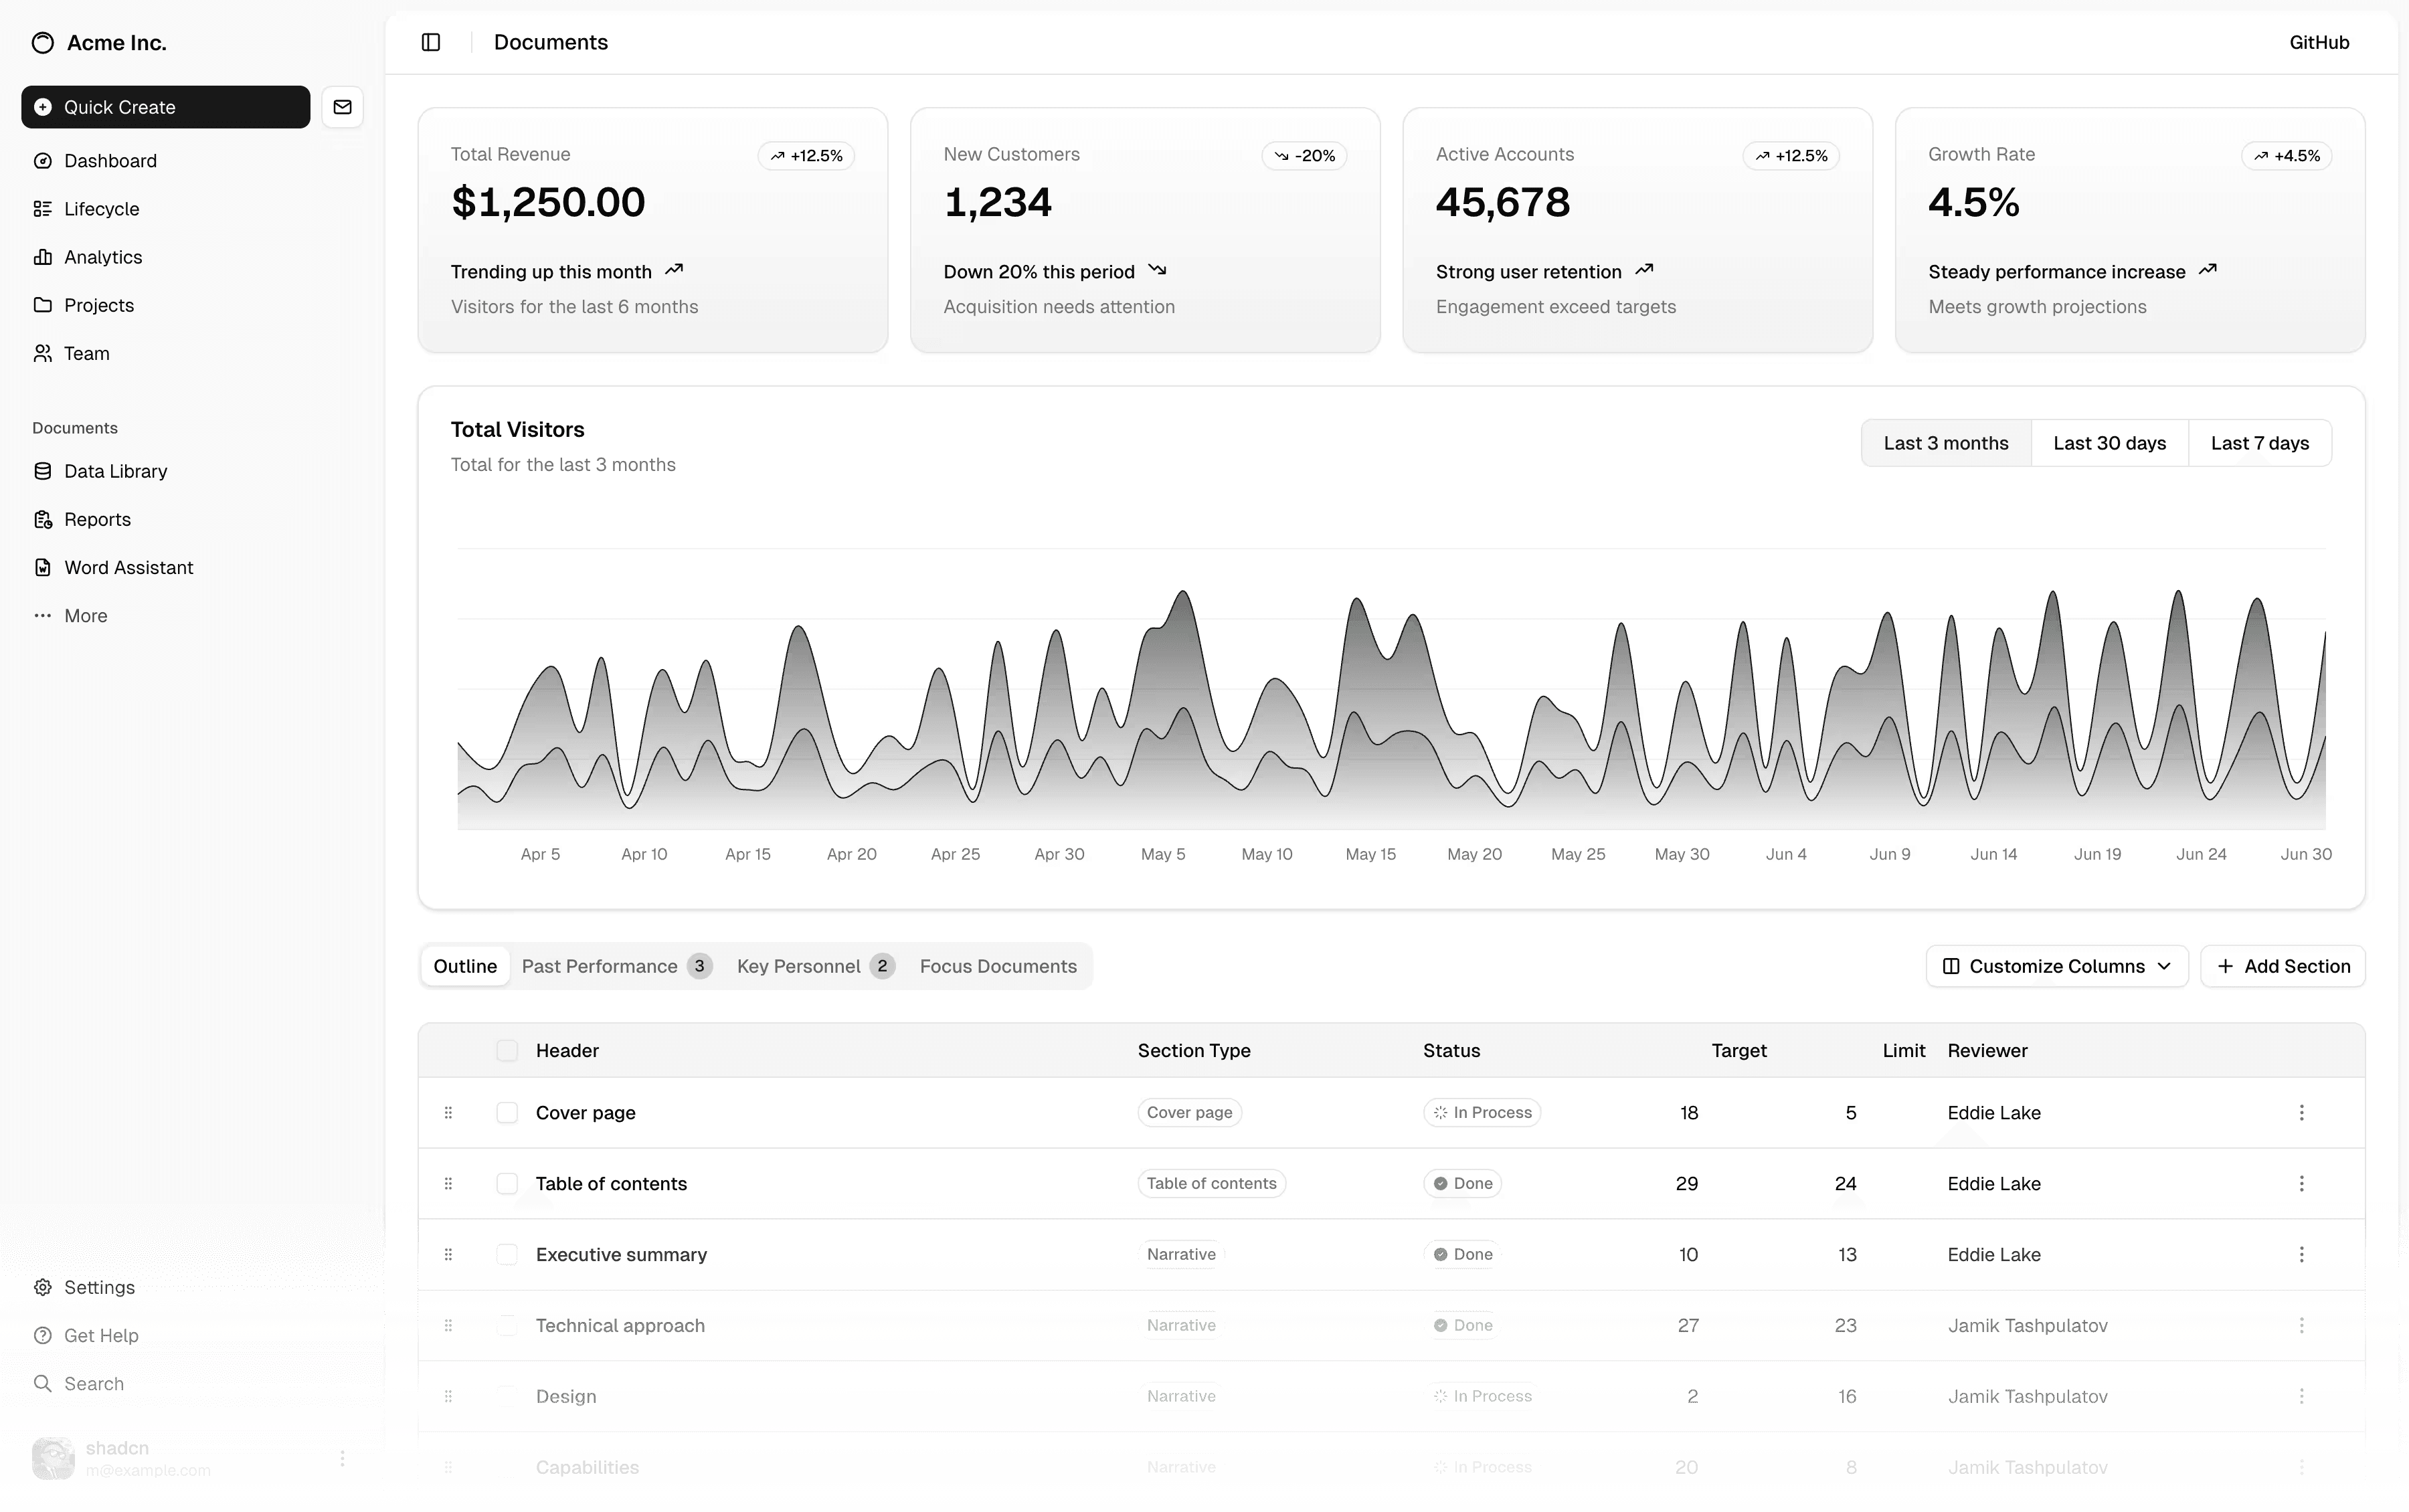Select the Table of contents row checkbox

point(507,1184)
